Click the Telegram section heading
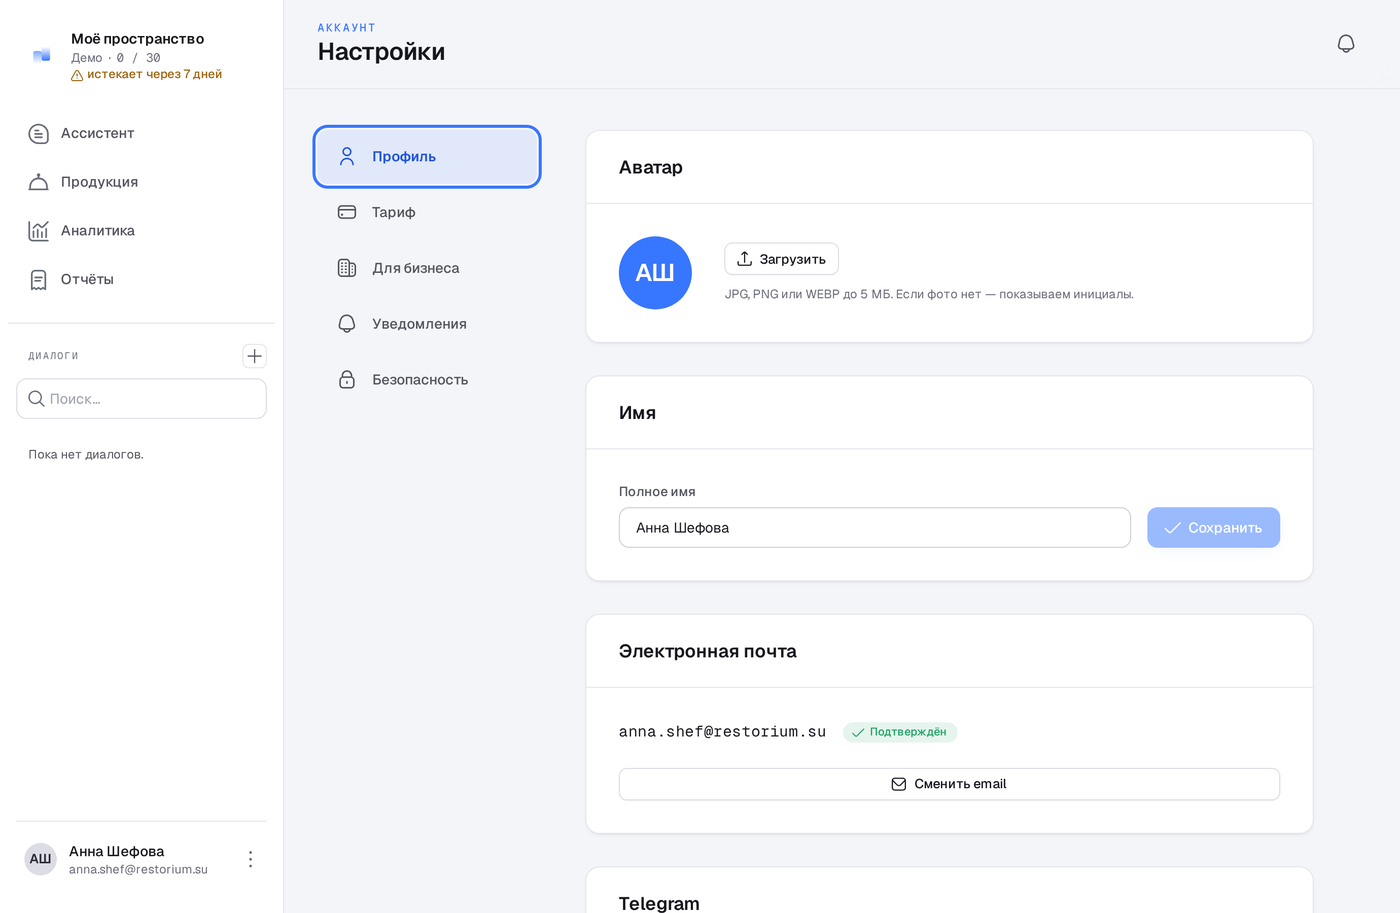This screenshot has height=913, width=1400. (659, 903)
